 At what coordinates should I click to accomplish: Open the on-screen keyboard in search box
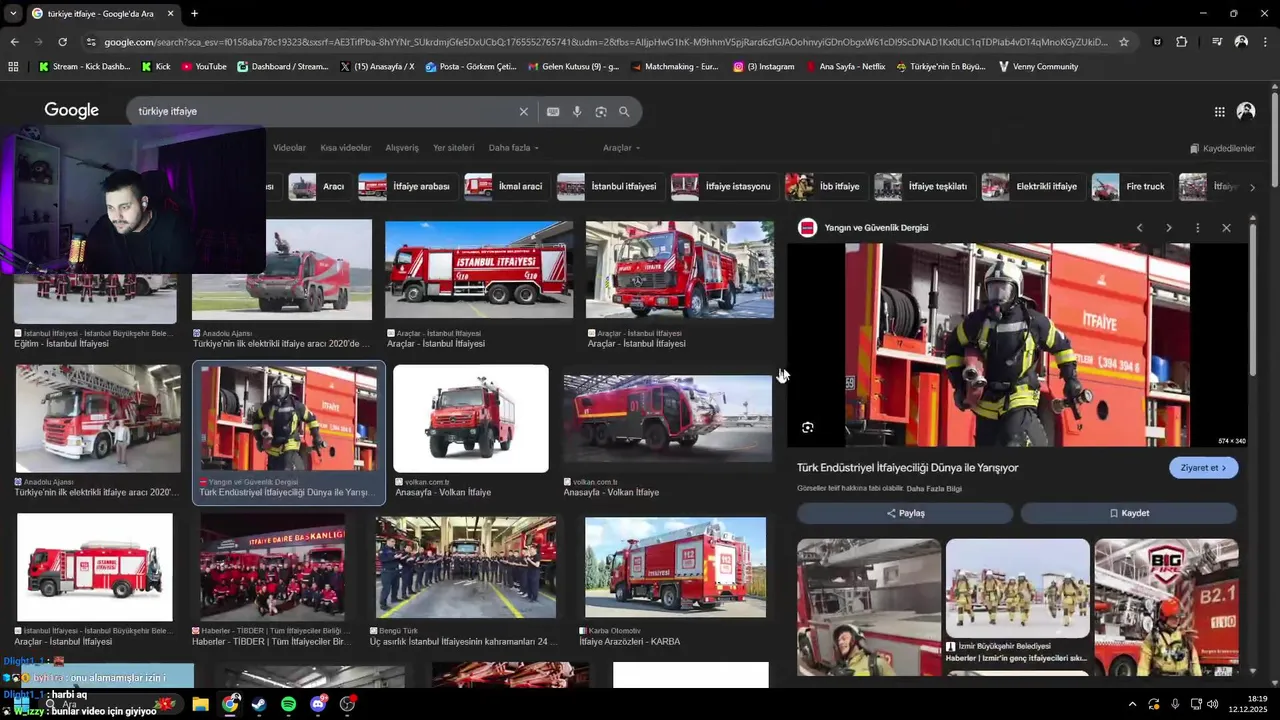pyautogui.click(x=553, y=112)
